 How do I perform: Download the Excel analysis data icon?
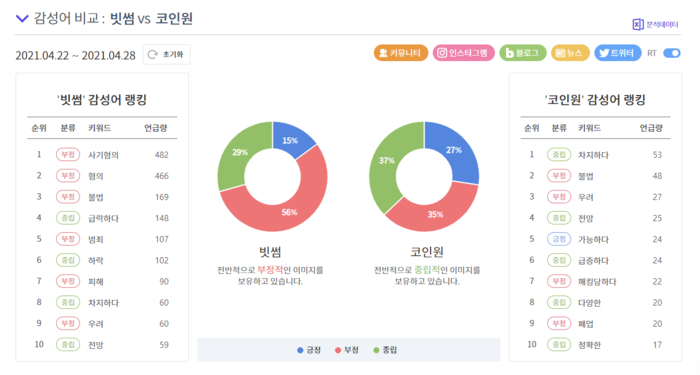638,24
